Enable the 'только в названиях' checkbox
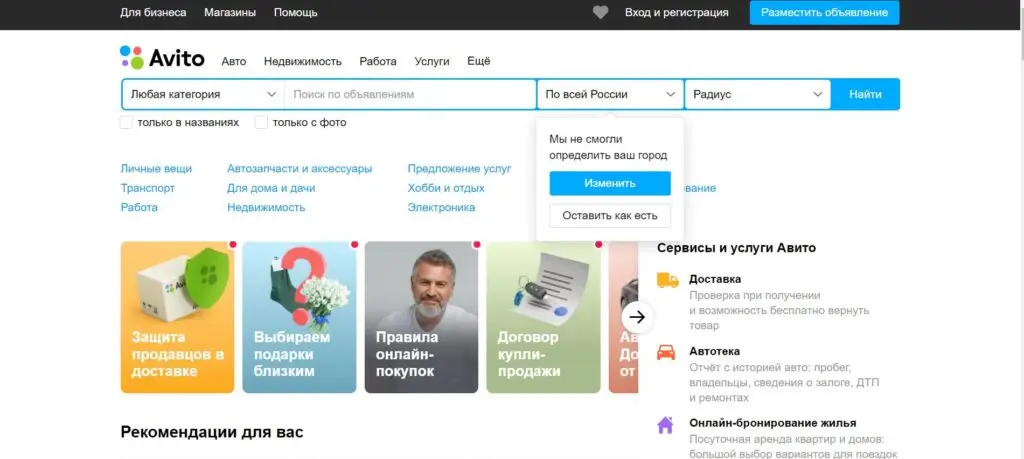1024x459 pixels. point(126,123)
